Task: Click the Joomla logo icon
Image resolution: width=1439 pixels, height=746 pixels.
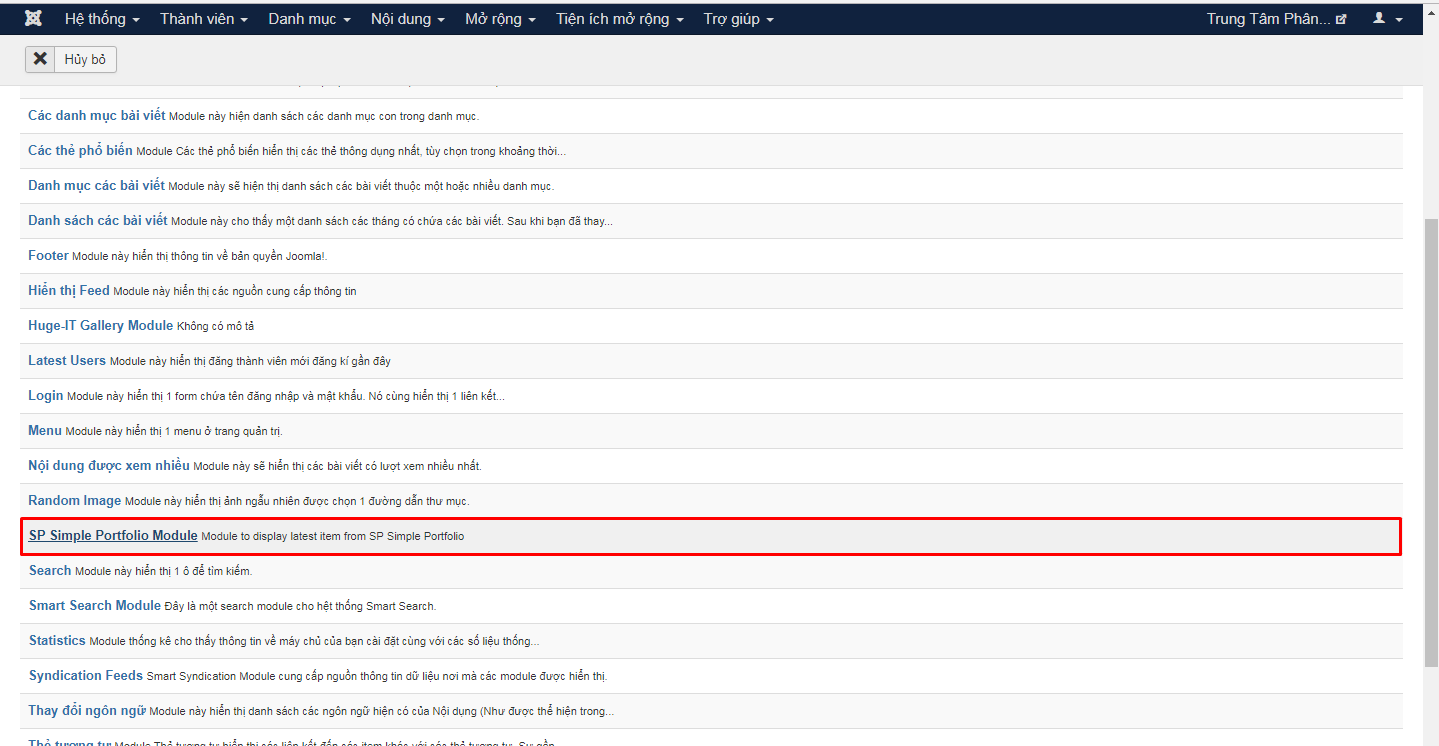Action: point(33,19)
